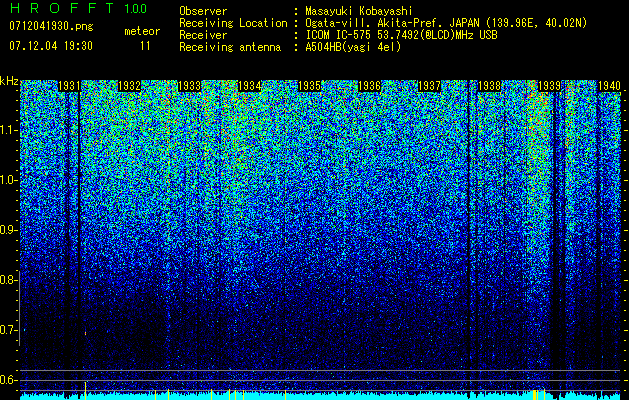
Task: Click the 1933 time marker
Action: pyautogui.click(x=189, y=86)
